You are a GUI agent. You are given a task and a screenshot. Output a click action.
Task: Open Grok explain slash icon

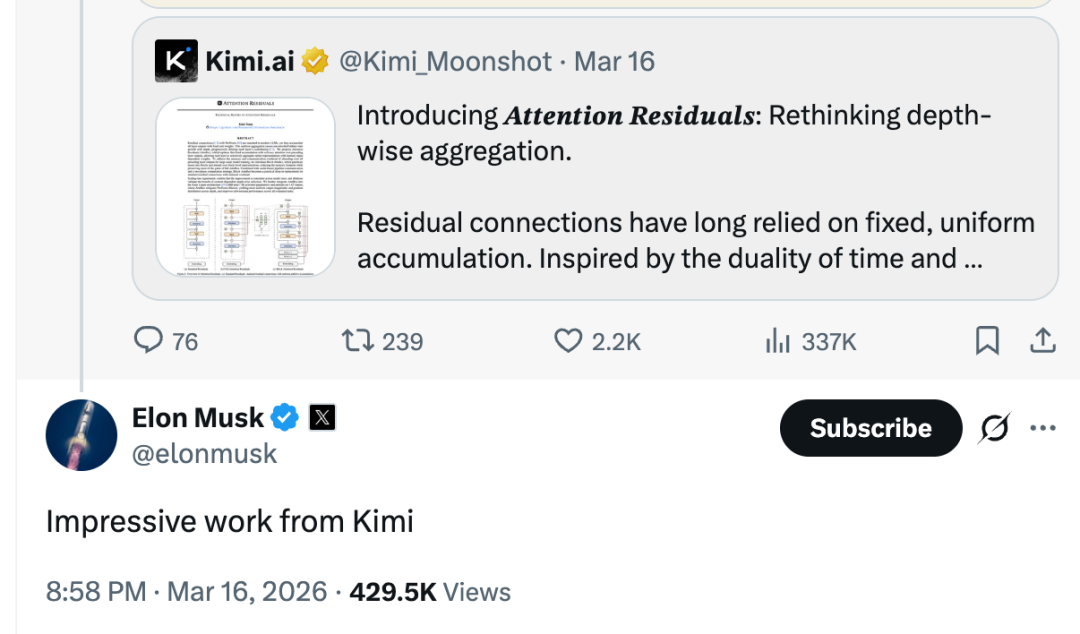click(x=995, y=428)
